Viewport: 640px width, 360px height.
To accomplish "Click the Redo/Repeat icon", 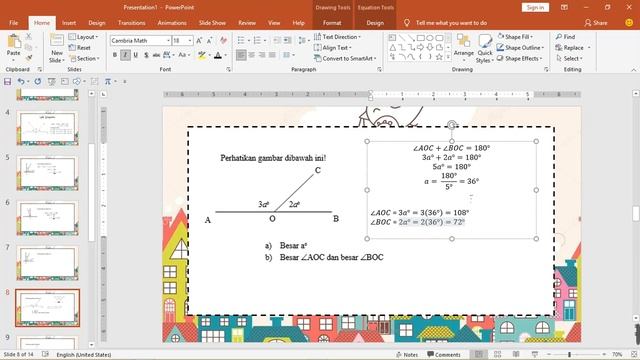I will [x=38, y=82].
